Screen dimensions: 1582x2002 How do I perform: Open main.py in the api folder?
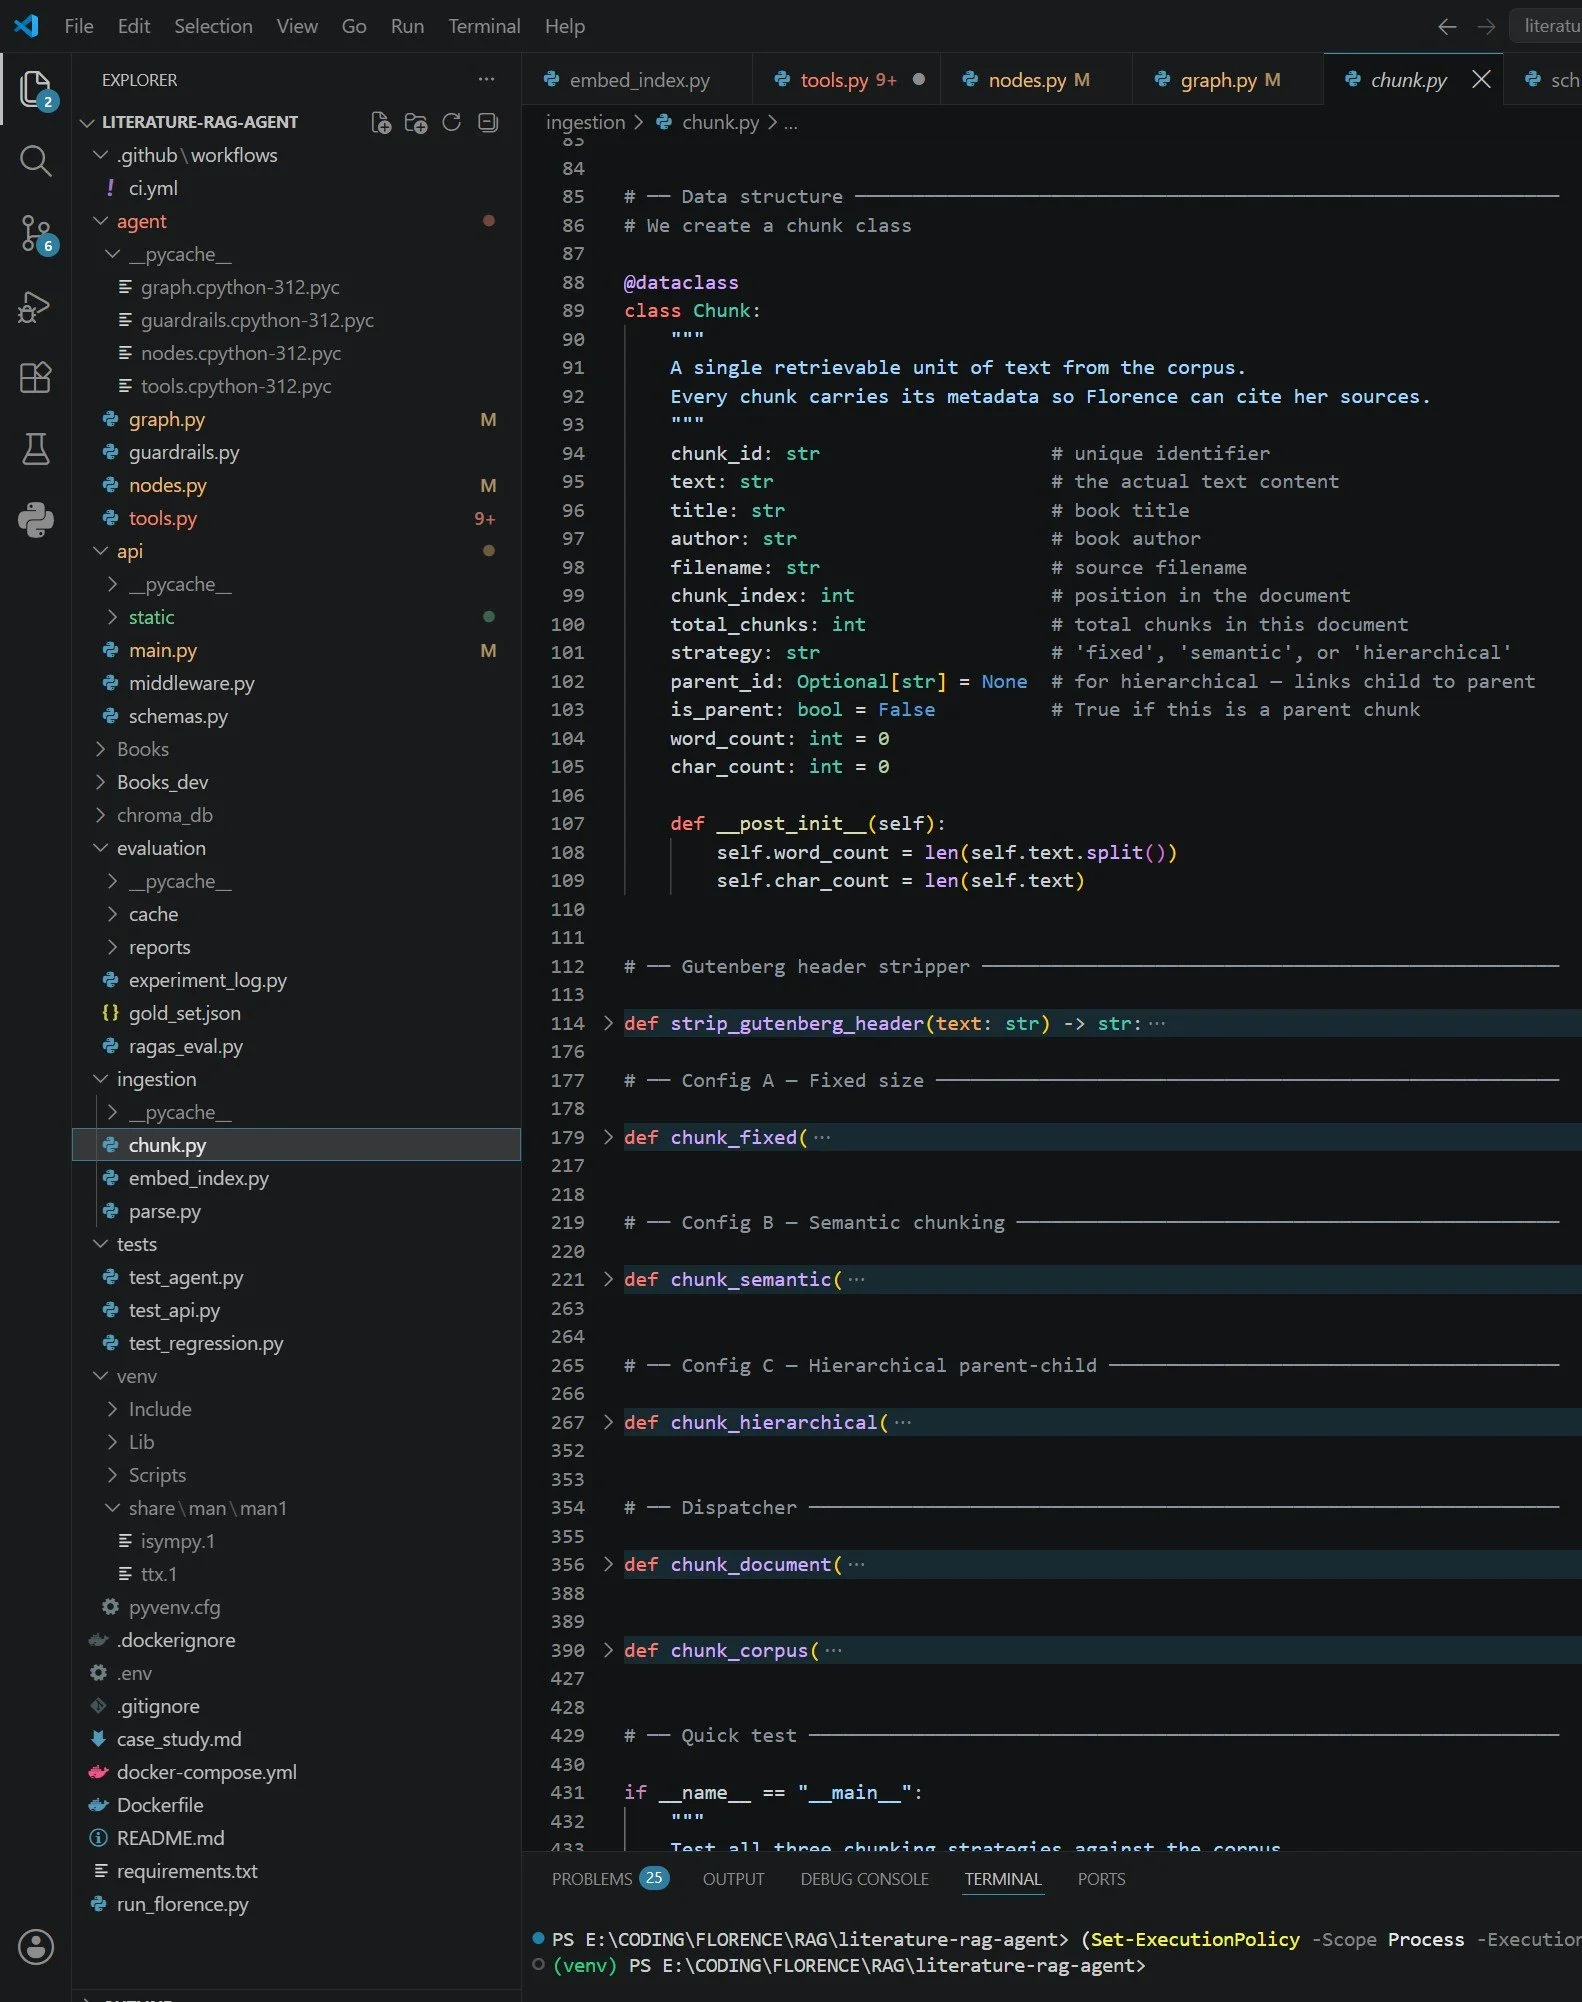(296, 650)
